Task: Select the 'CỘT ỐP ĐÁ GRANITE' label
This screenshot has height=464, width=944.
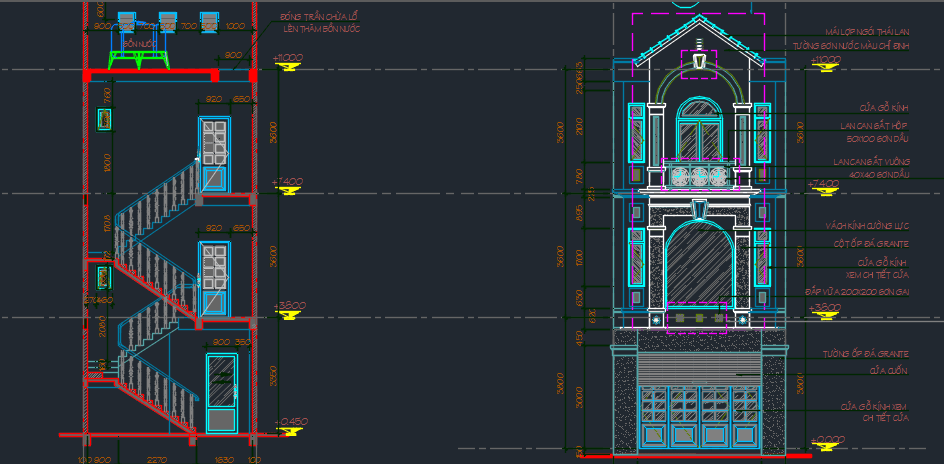Action: [870, 243]
